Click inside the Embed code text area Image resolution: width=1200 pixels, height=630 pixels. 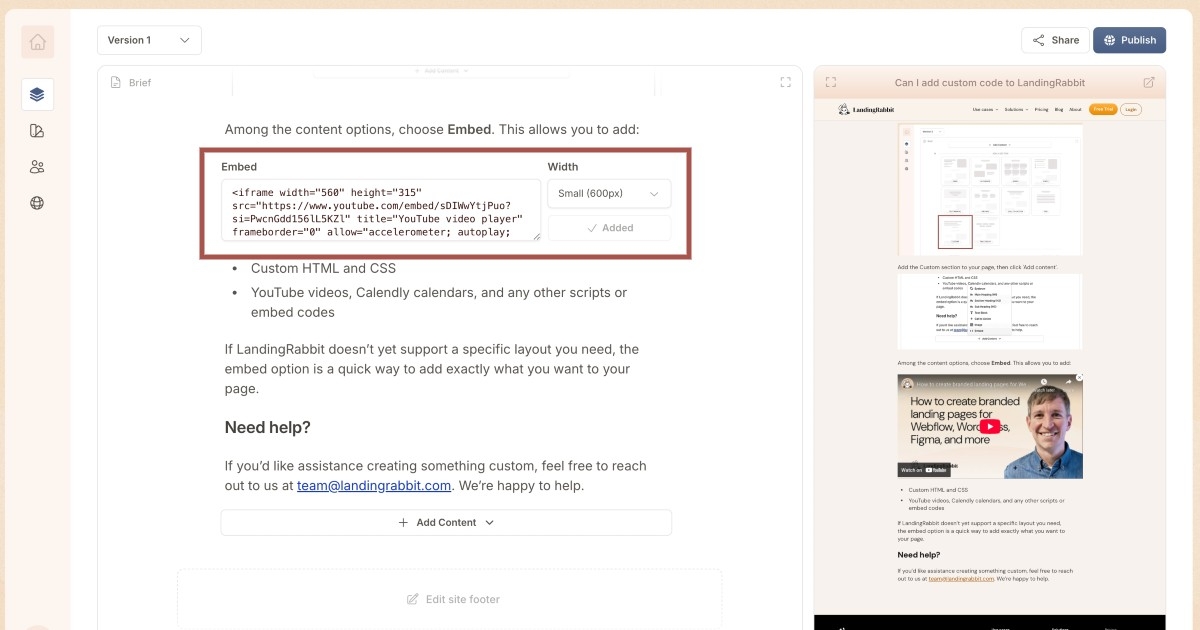point(380,211)
